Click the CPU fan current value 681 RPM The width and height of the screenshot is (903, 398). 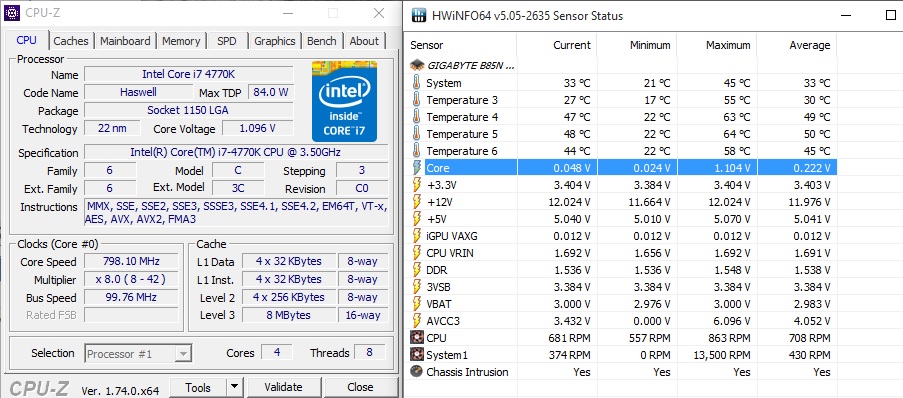(x=570, y=338)
